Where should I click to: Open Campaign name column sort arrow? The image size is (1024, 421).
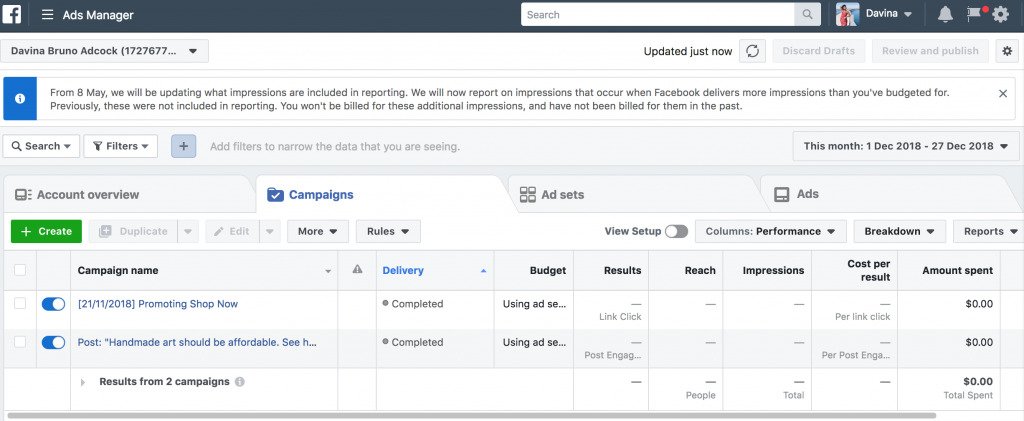coord(328,272)
